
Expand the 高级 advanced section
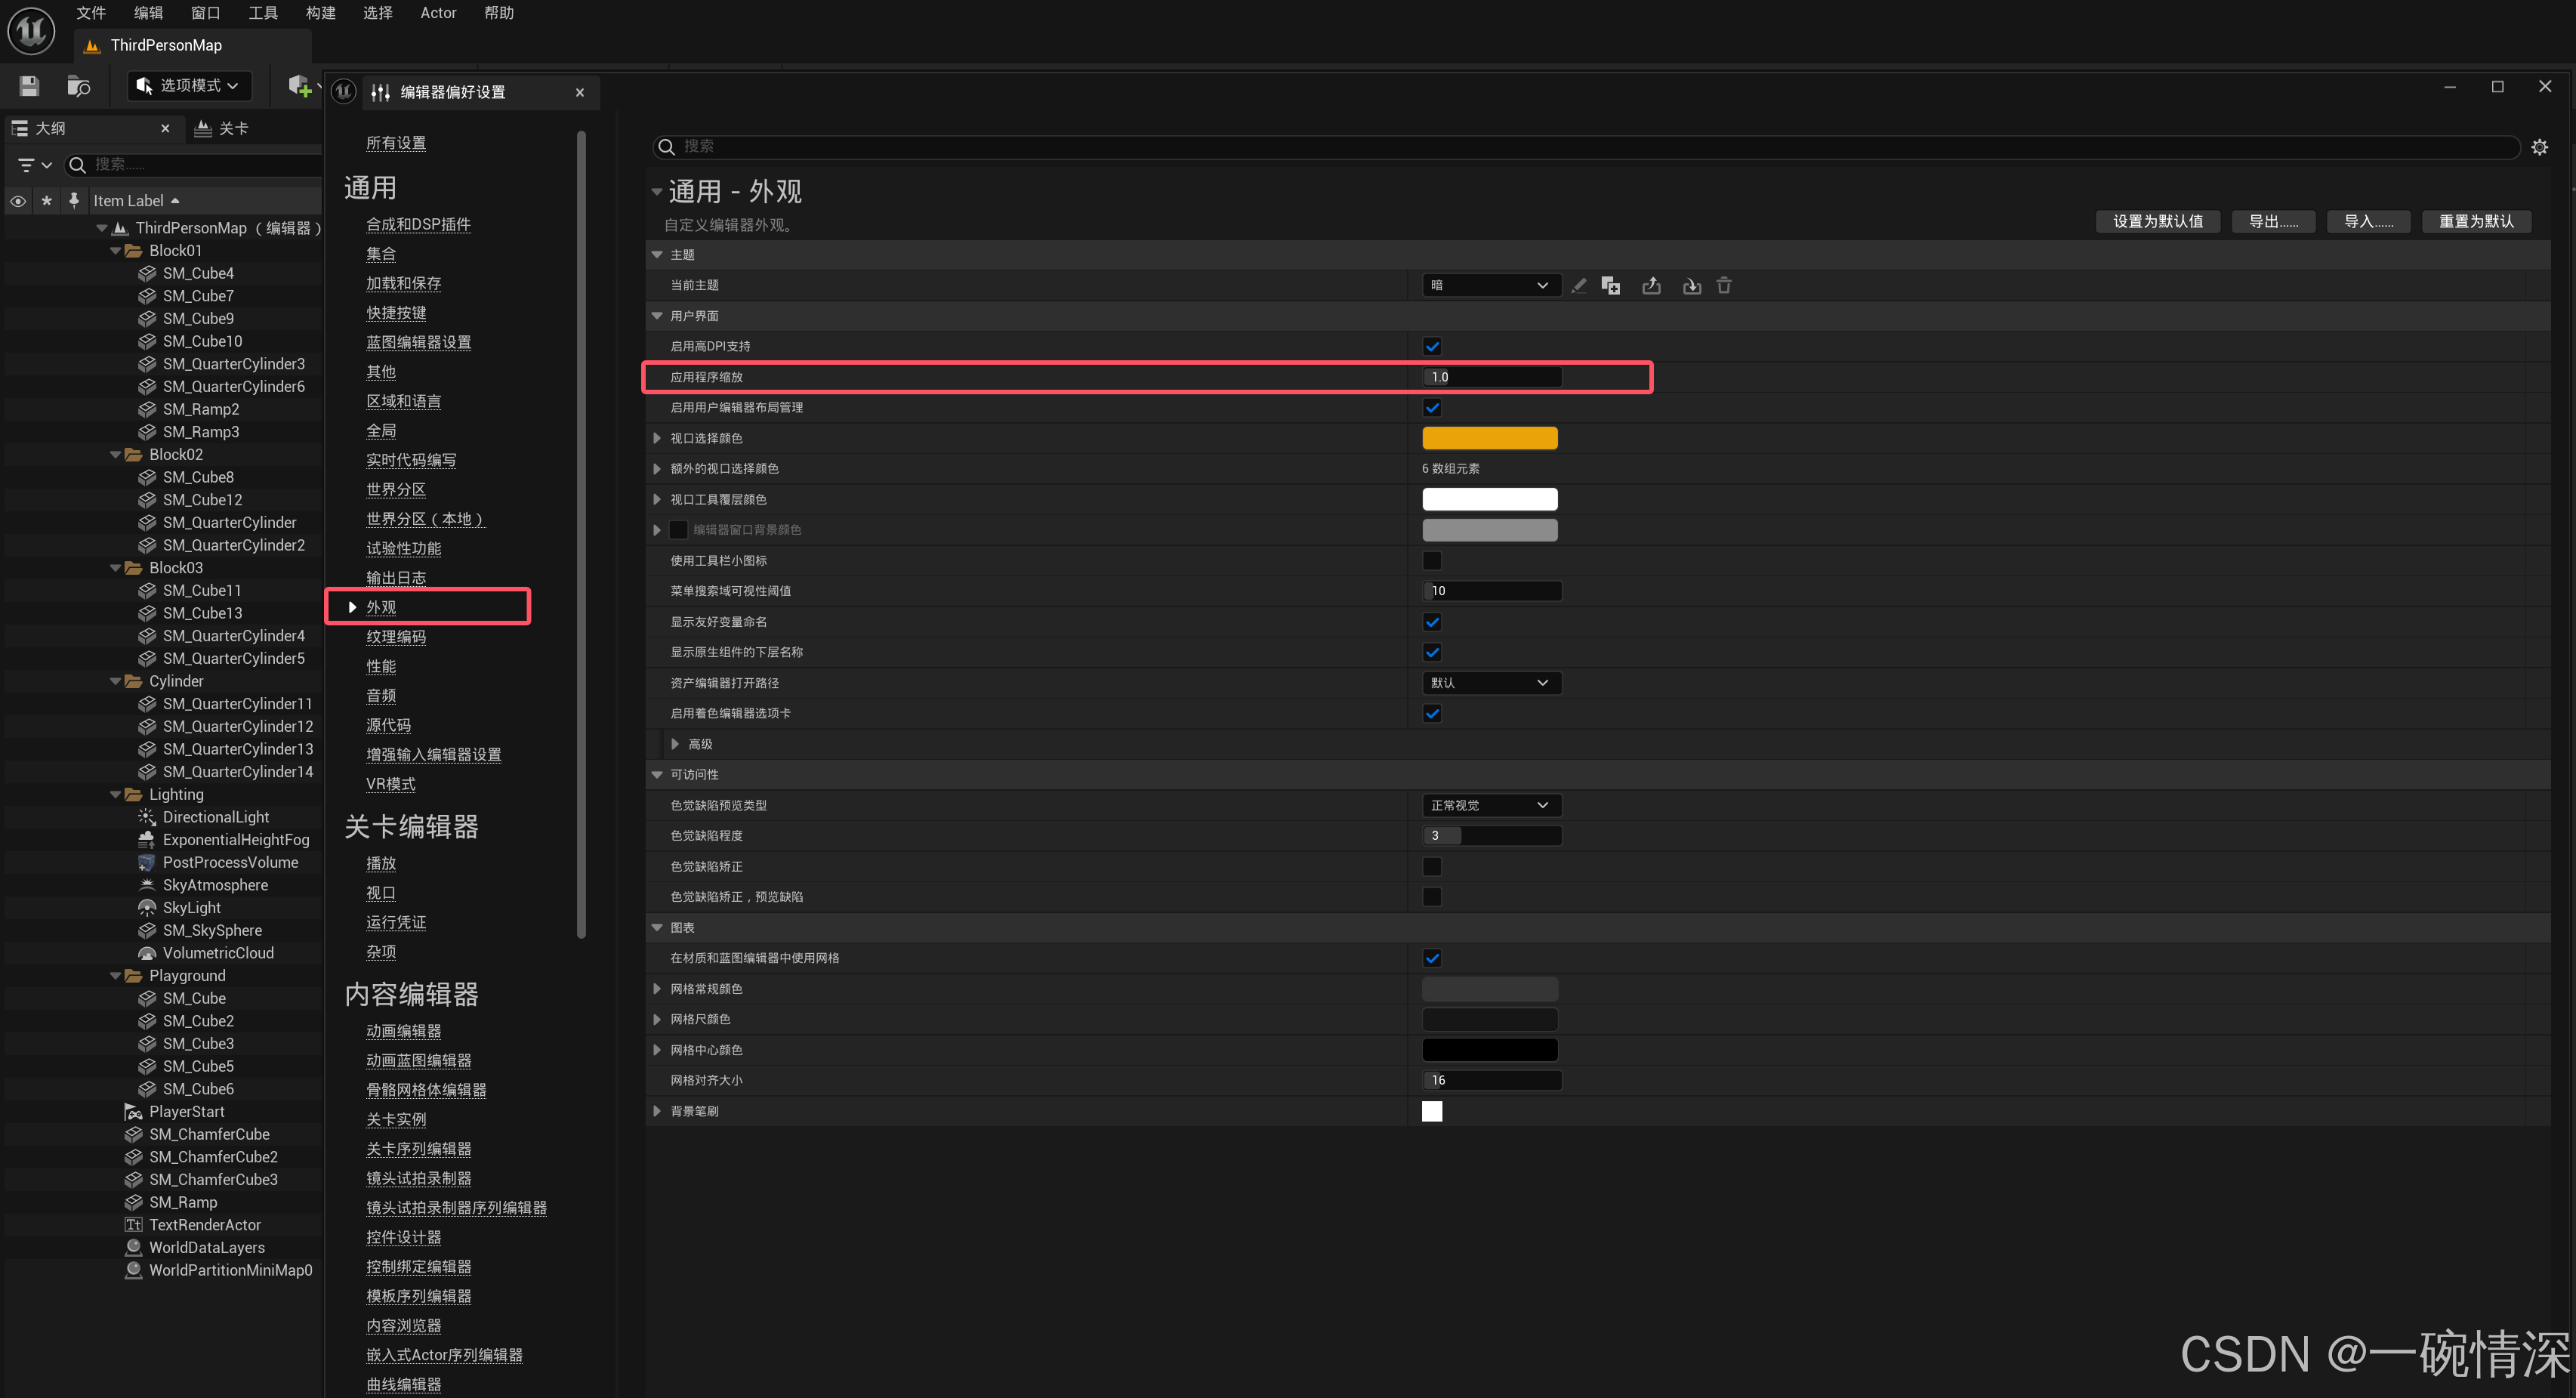coord(676,744)
